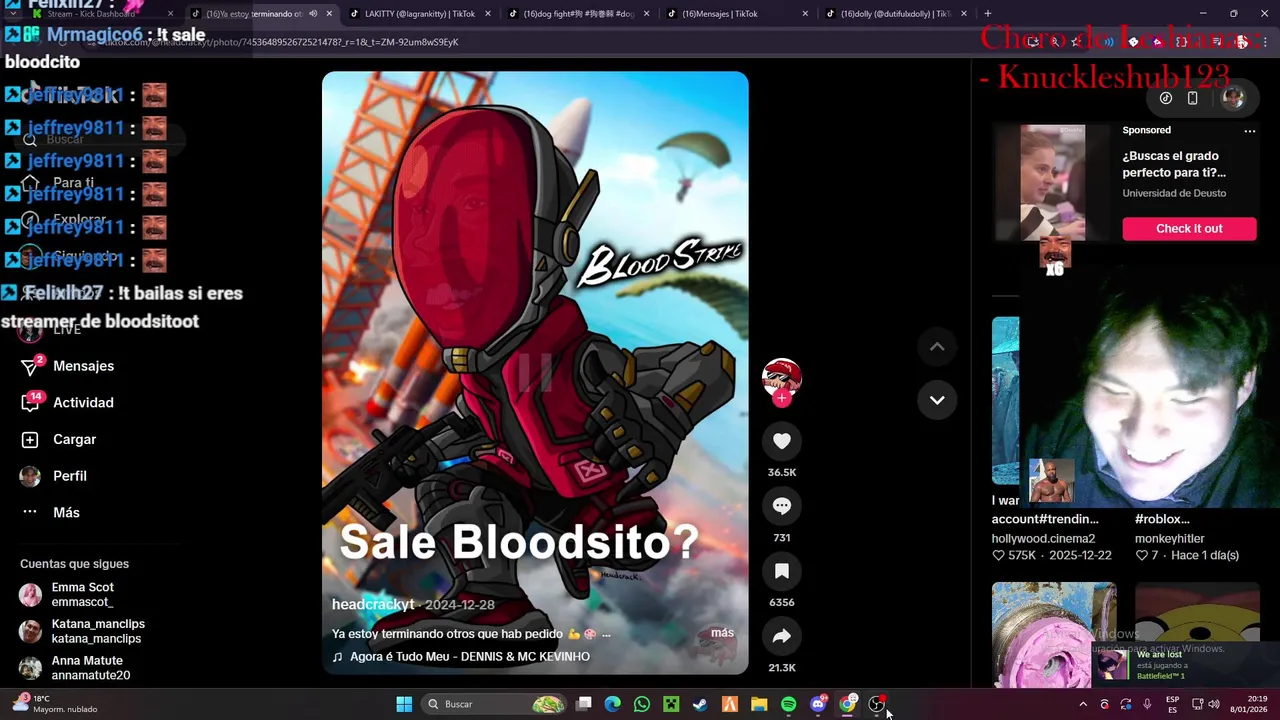Expand caption with más link
This screenshot has height=720, width=1280.
[722, 633]
